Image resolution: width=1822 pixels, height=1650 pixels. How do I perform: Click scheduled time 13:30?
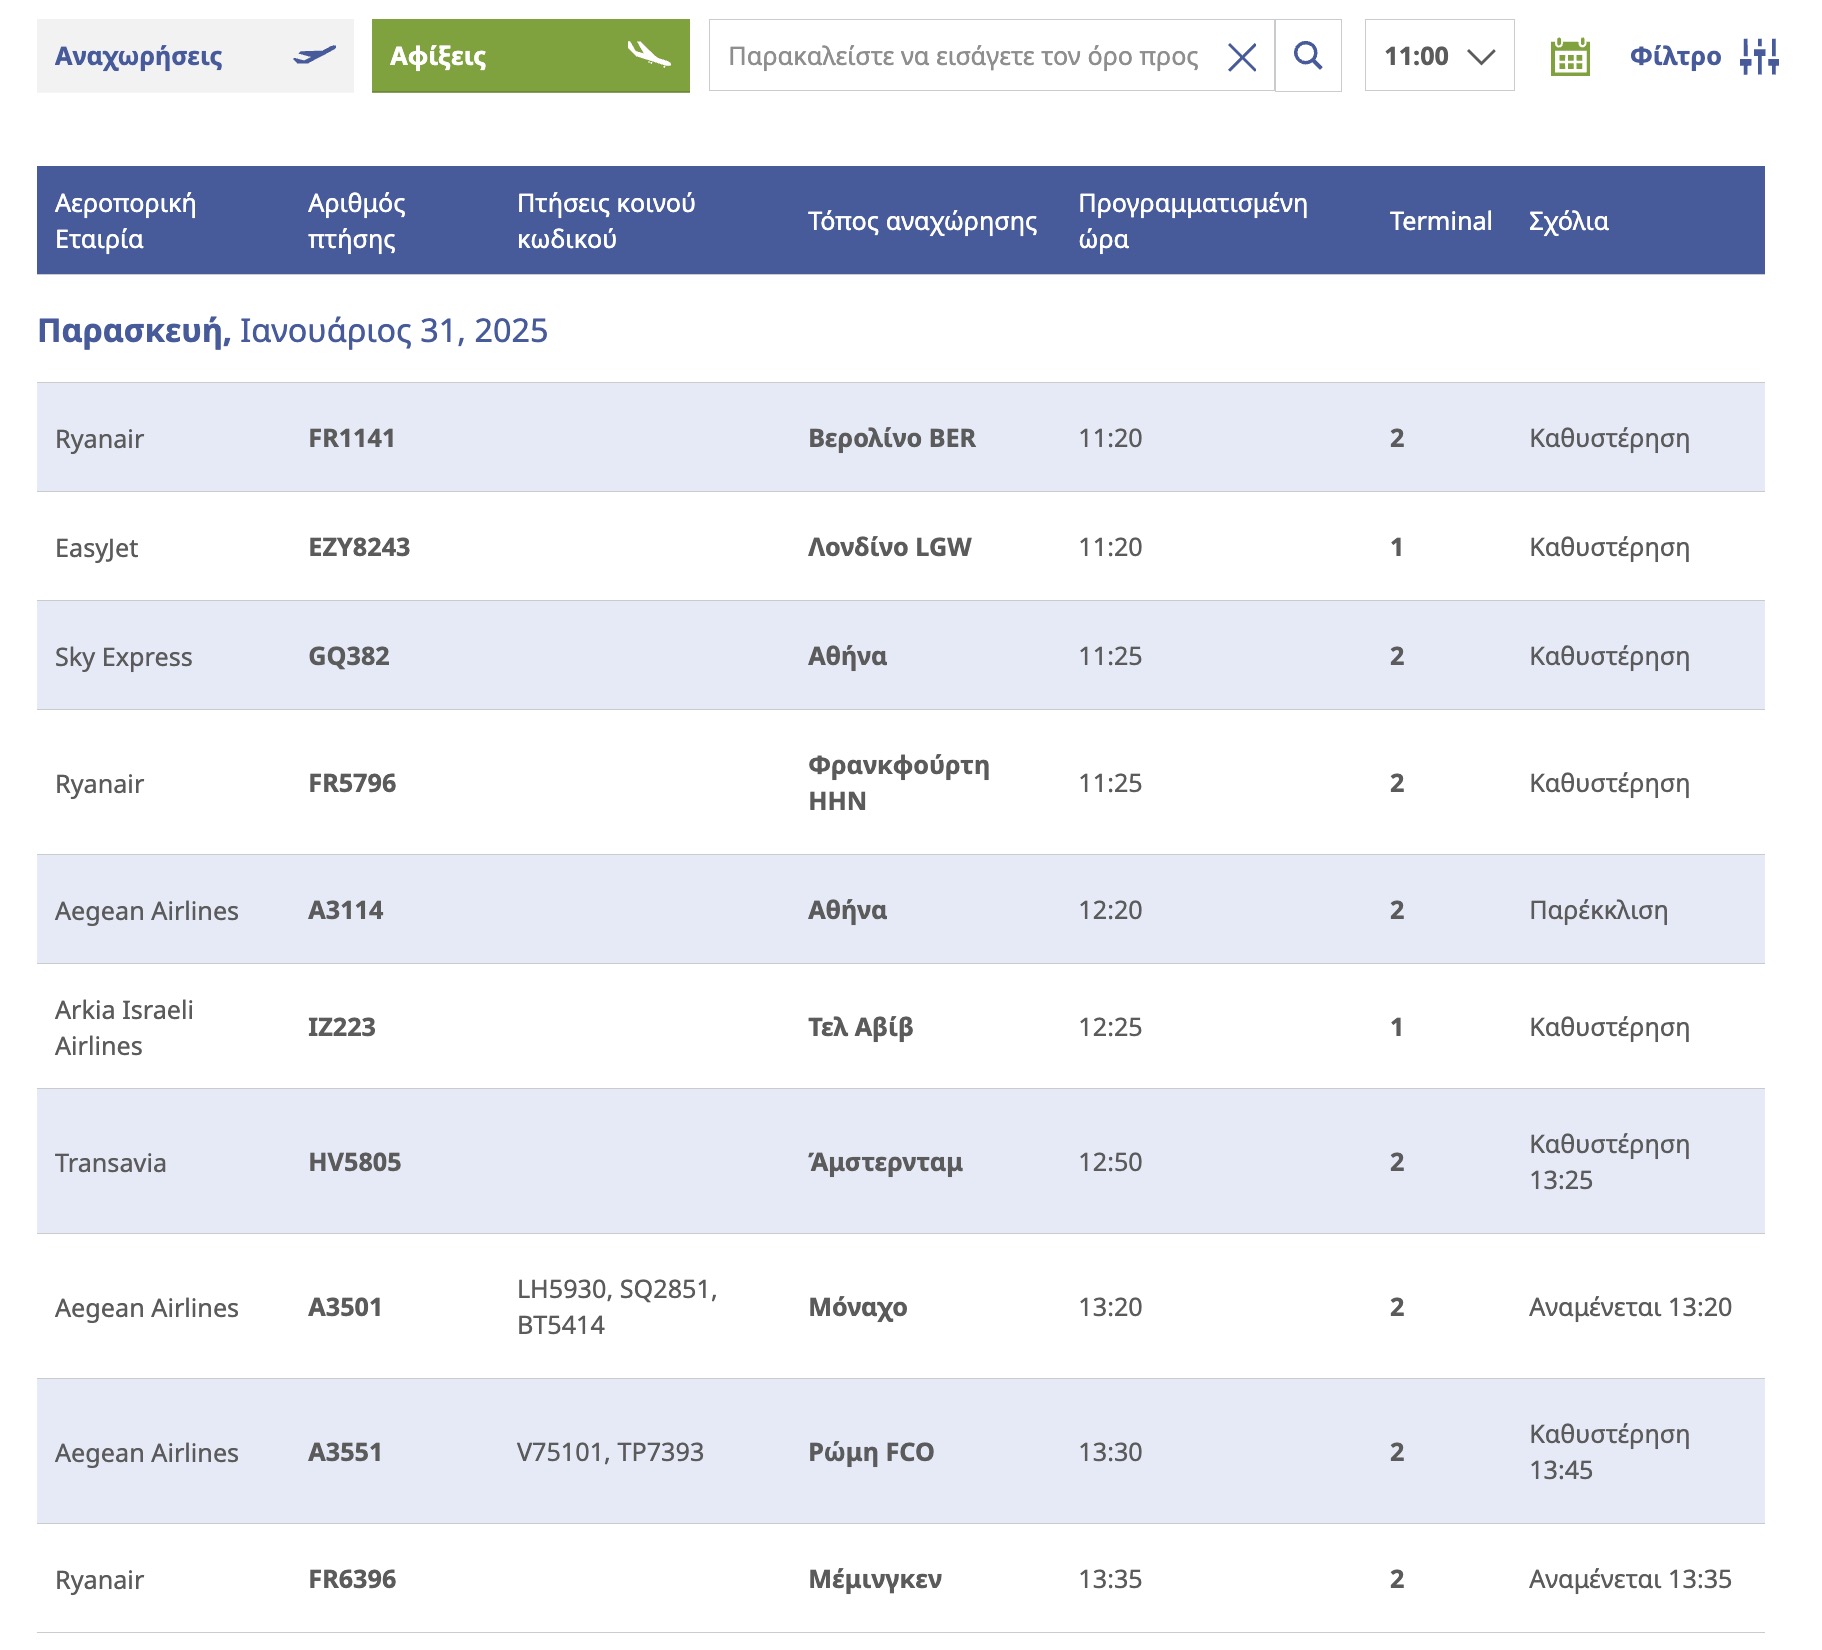pos(1110,1452)
